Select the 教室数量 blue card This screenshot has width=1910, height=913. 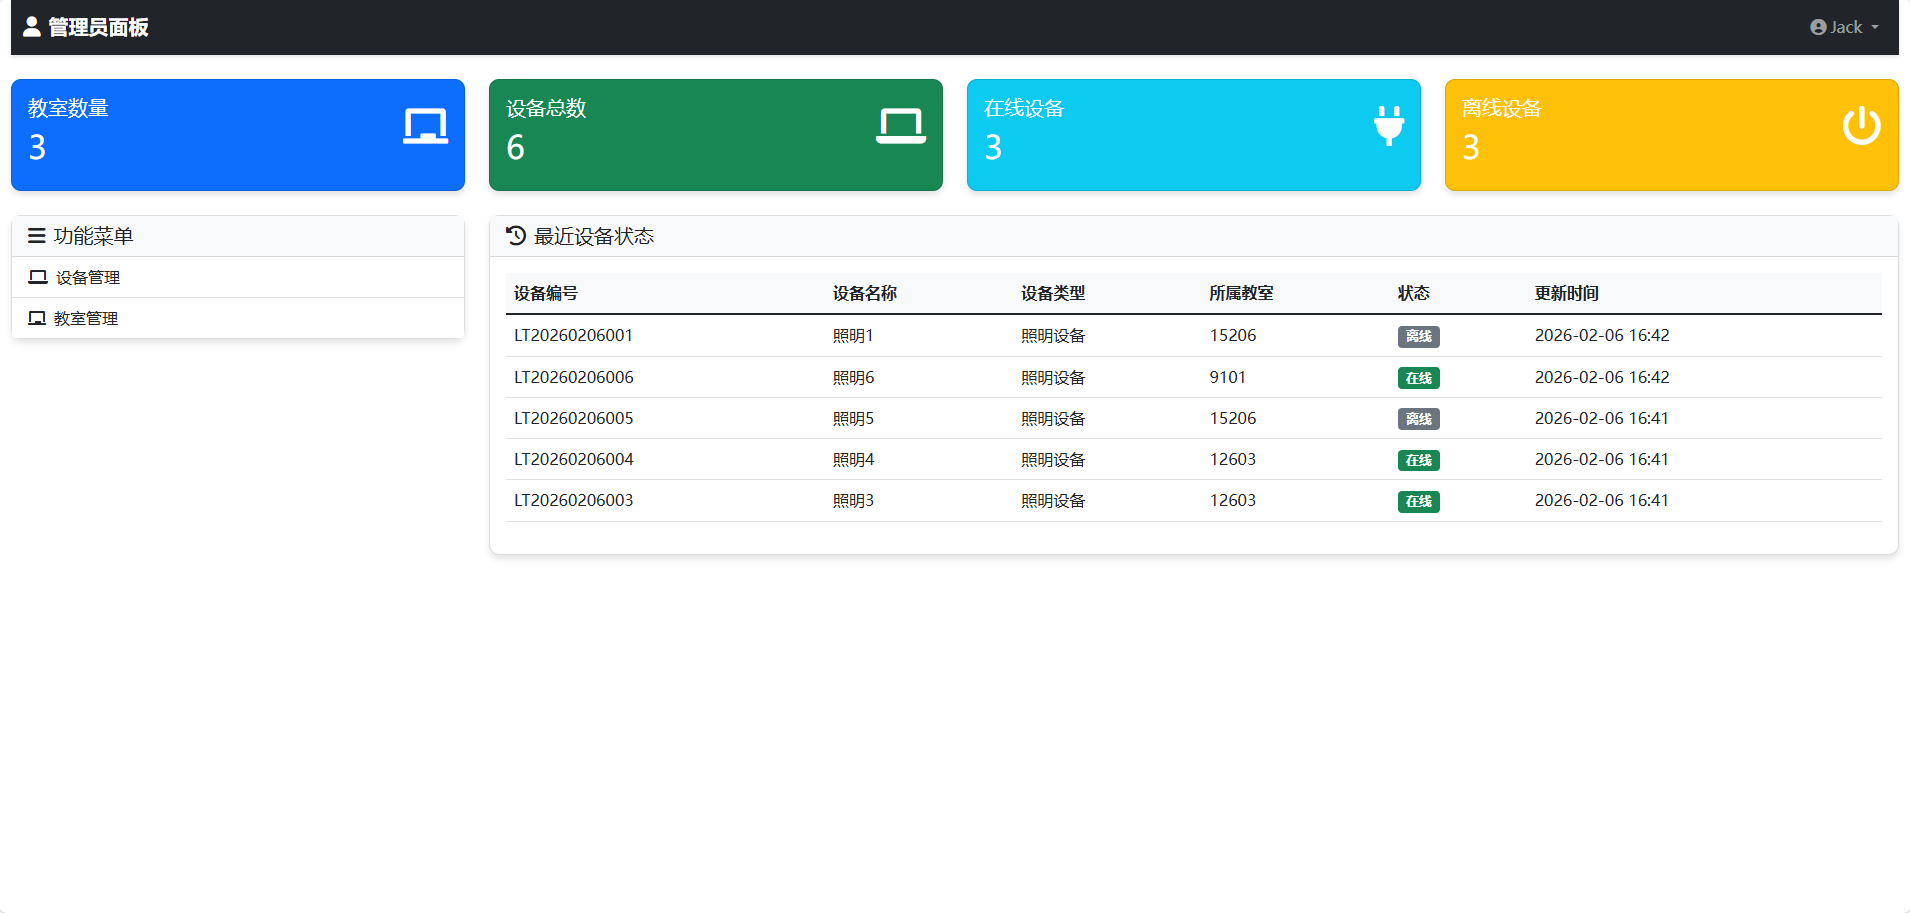coord(238,135)
